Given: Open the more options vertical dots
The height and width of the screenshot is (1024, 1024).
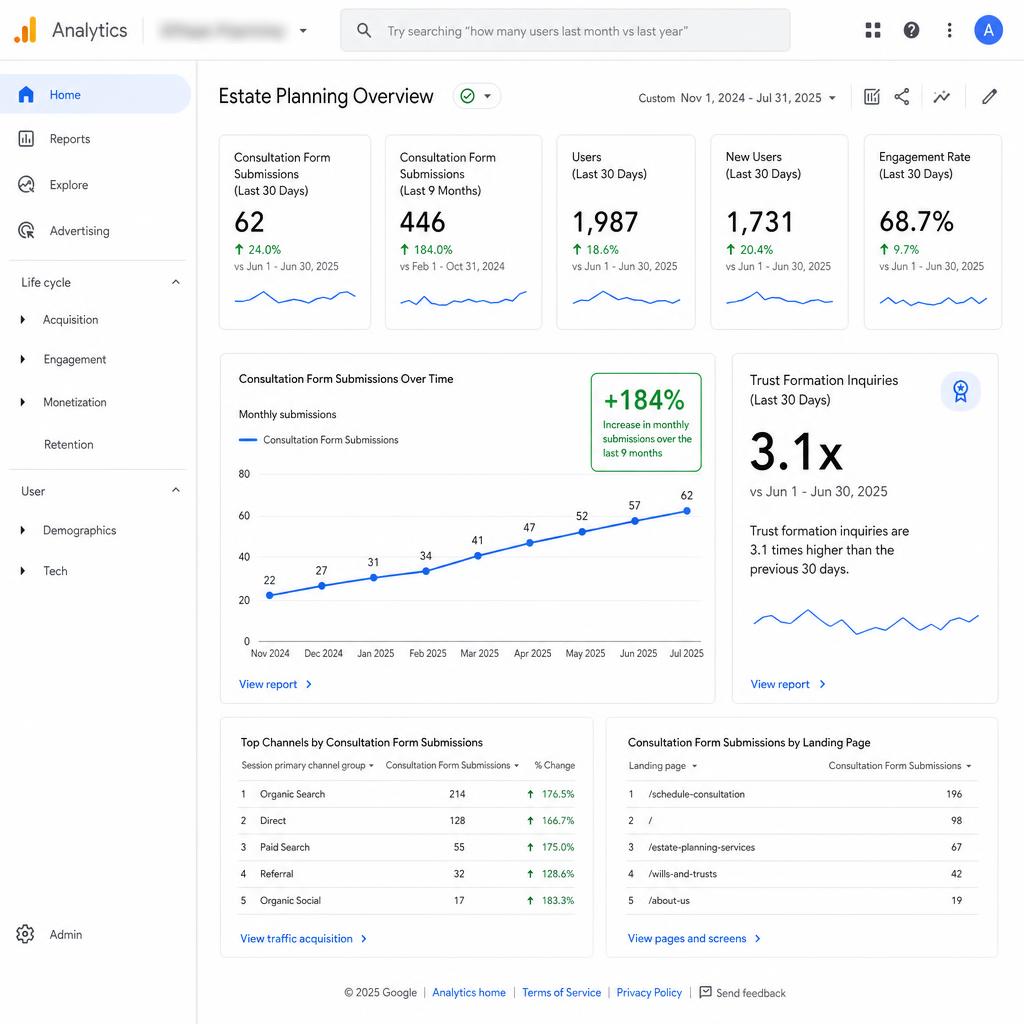Looking at the screenshot, I should coord(949,30).
